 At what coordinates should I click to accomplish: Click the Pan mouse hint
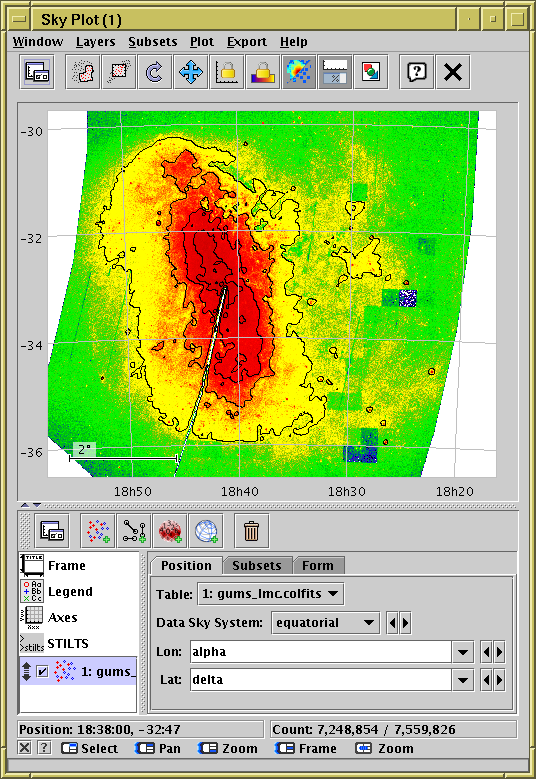click(x=157, y=748)
